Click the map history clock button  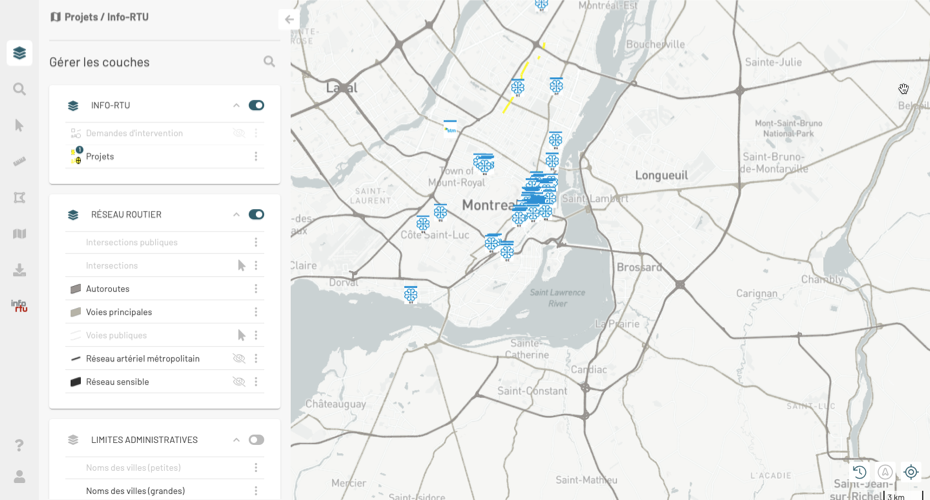(x=859, y=472)
